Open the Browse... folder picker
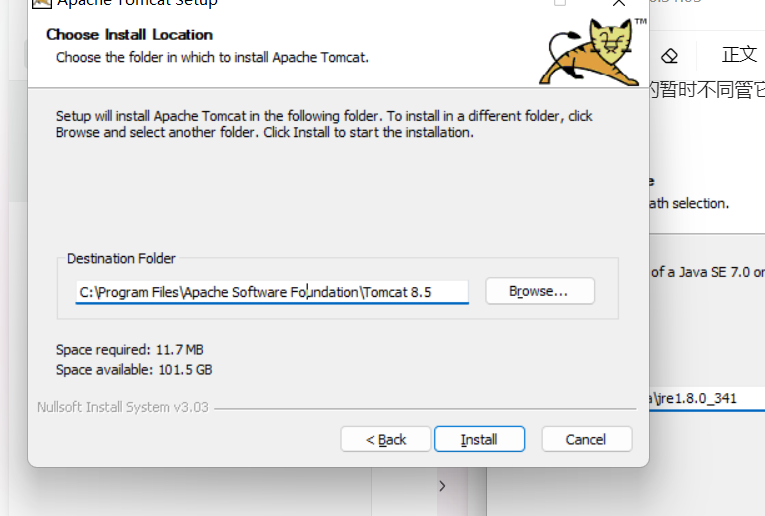Viewport: 765px width, 516px height. pos(540,291)
